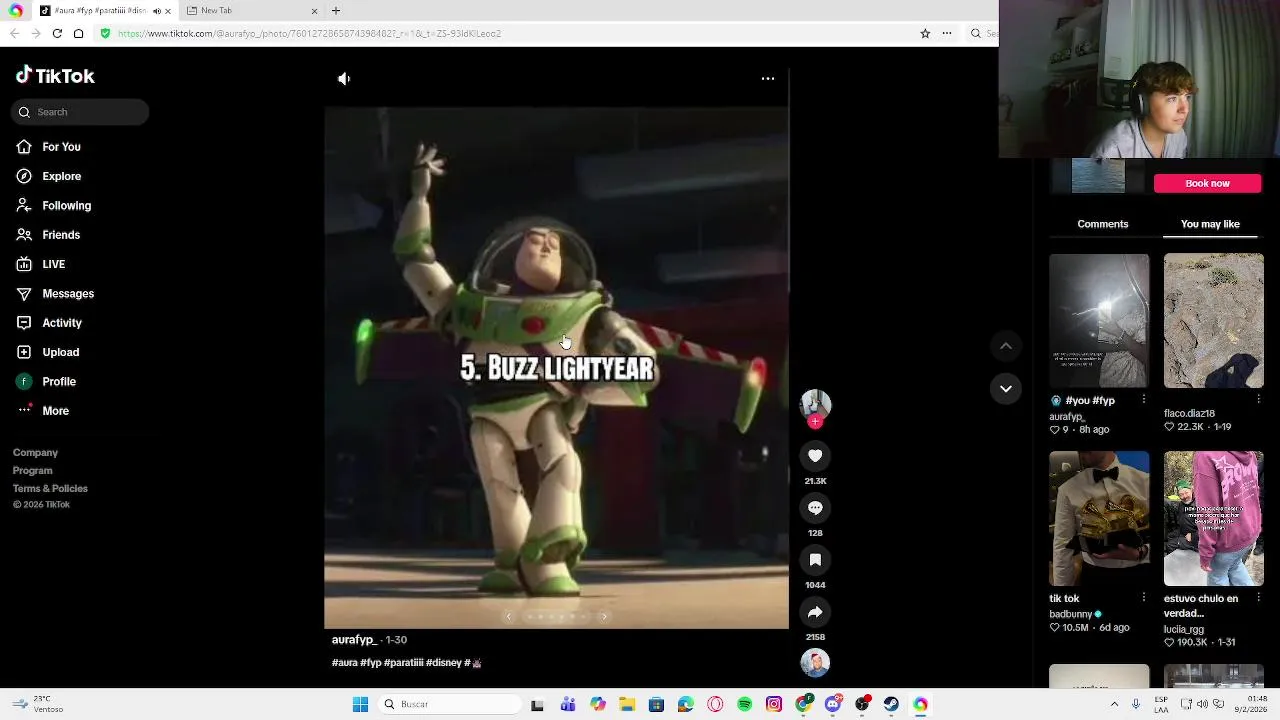Open lucila_rgg suggested video thumbnail
The width and height of the screenshot is (1280, 720).
tap(1214, 518)
